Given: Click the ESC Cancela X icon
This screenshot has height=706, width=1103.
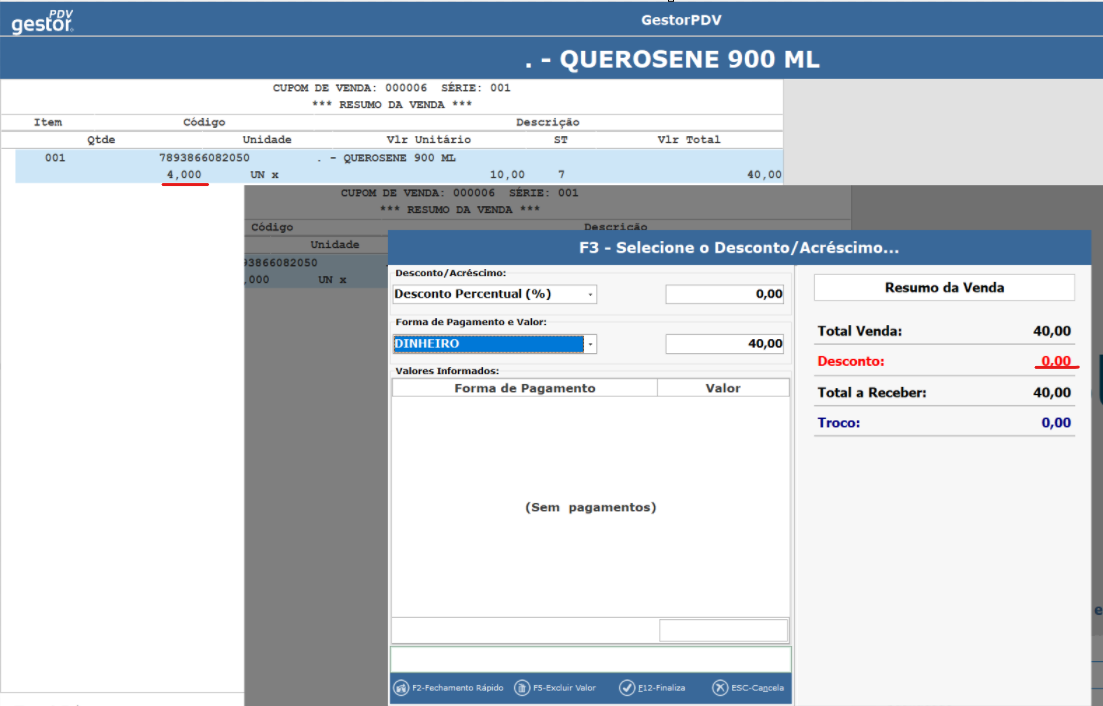Looking at the screenshot, I should tap(720, 688).
